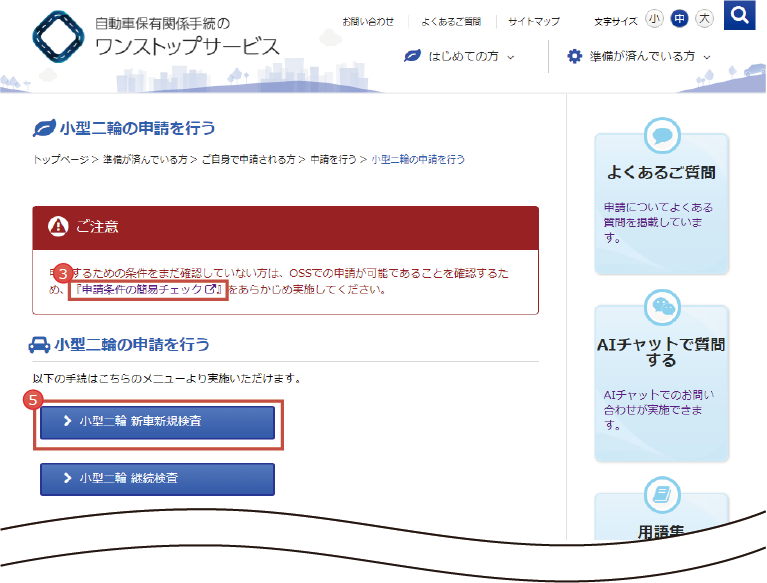Click the gear icon beside 準備が済んでいる方

[x=574, y=56]
